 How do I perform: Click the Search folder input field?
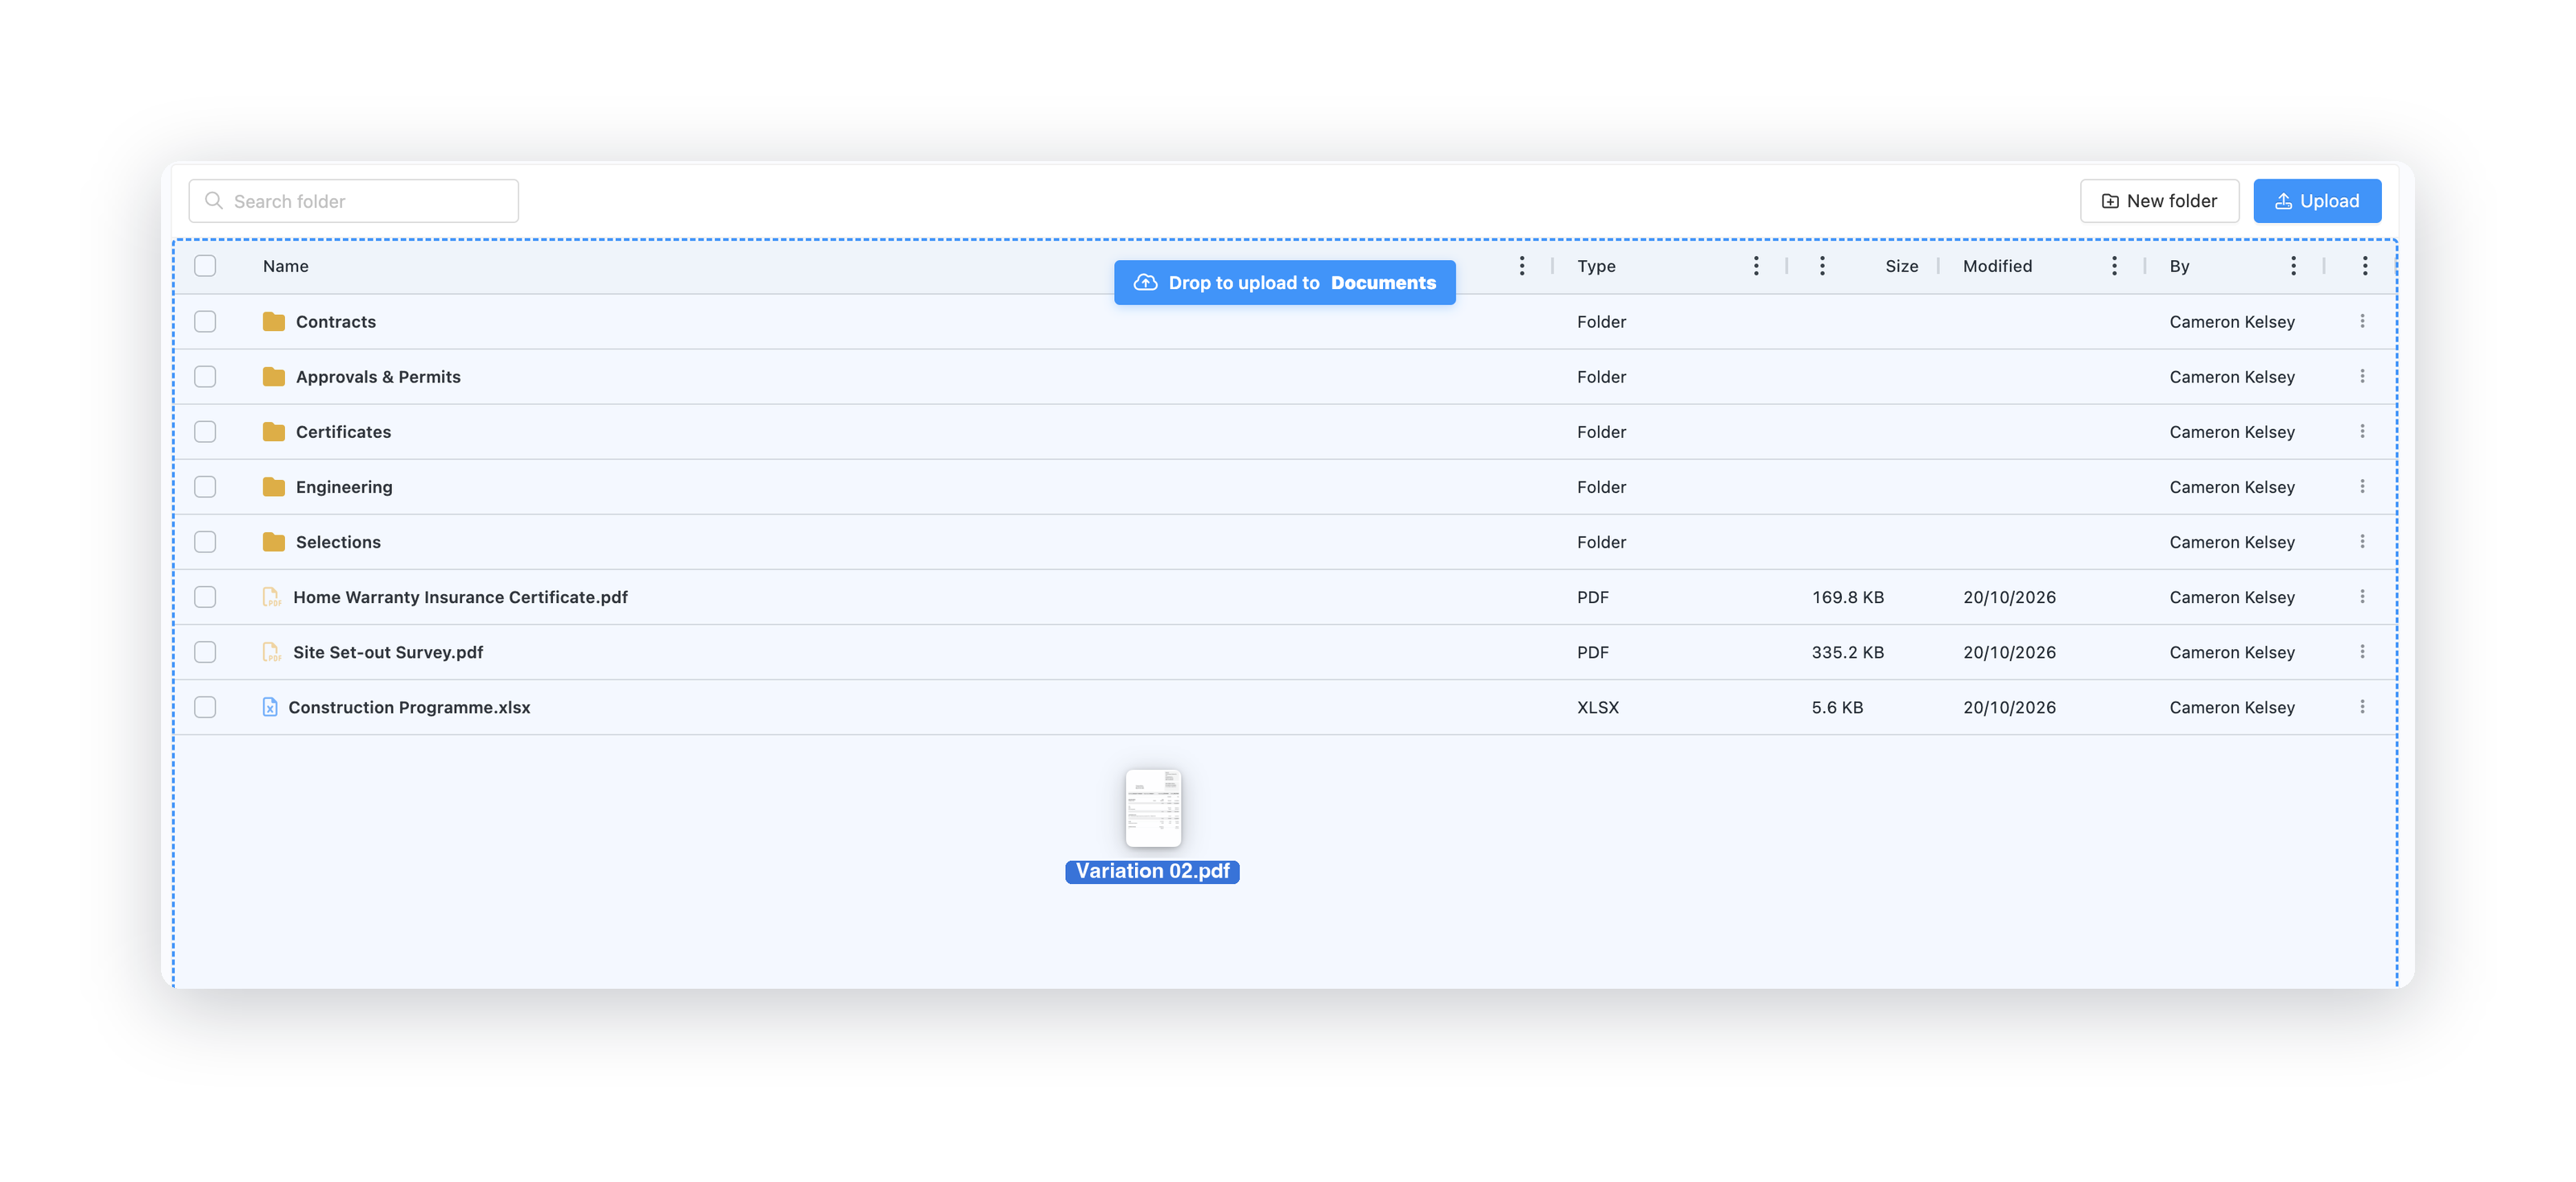[x=354, y=201]
